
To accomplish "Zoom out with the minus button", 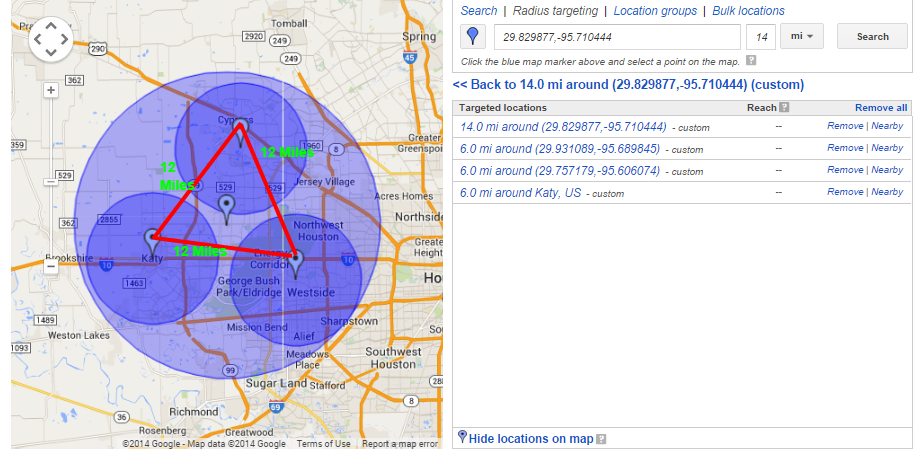I will click(x=51, y=266).
